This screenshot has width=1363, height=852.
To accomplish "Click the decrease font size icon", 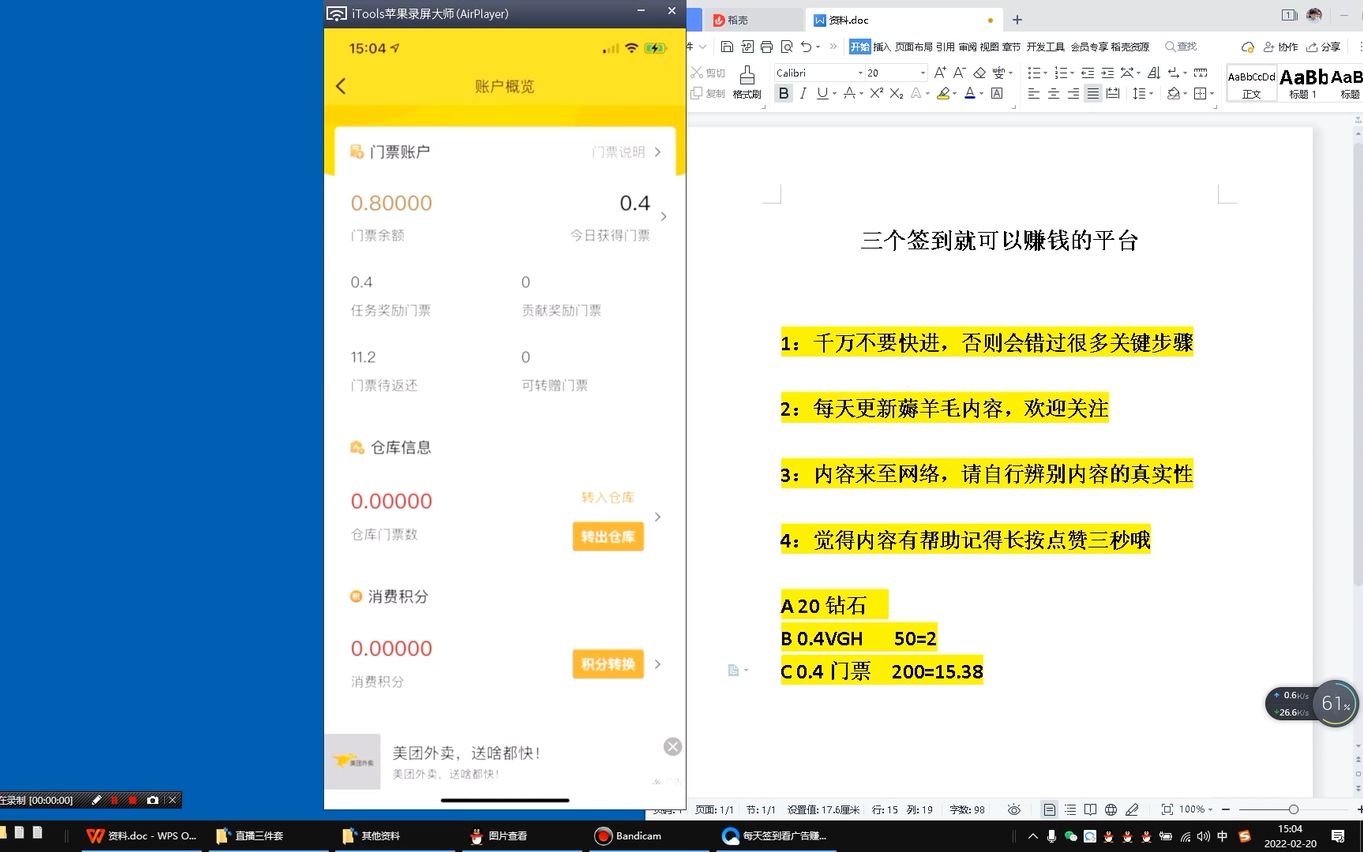I will point(959,72).
